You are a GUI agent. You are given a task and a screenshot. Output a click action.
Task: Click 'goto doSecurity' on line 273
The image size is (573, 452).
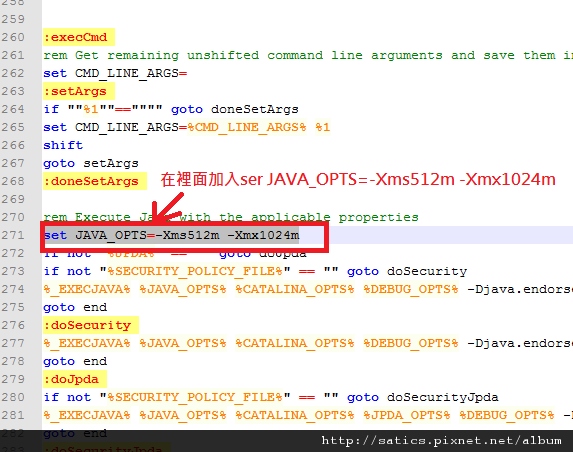click(x=407, y=271)
